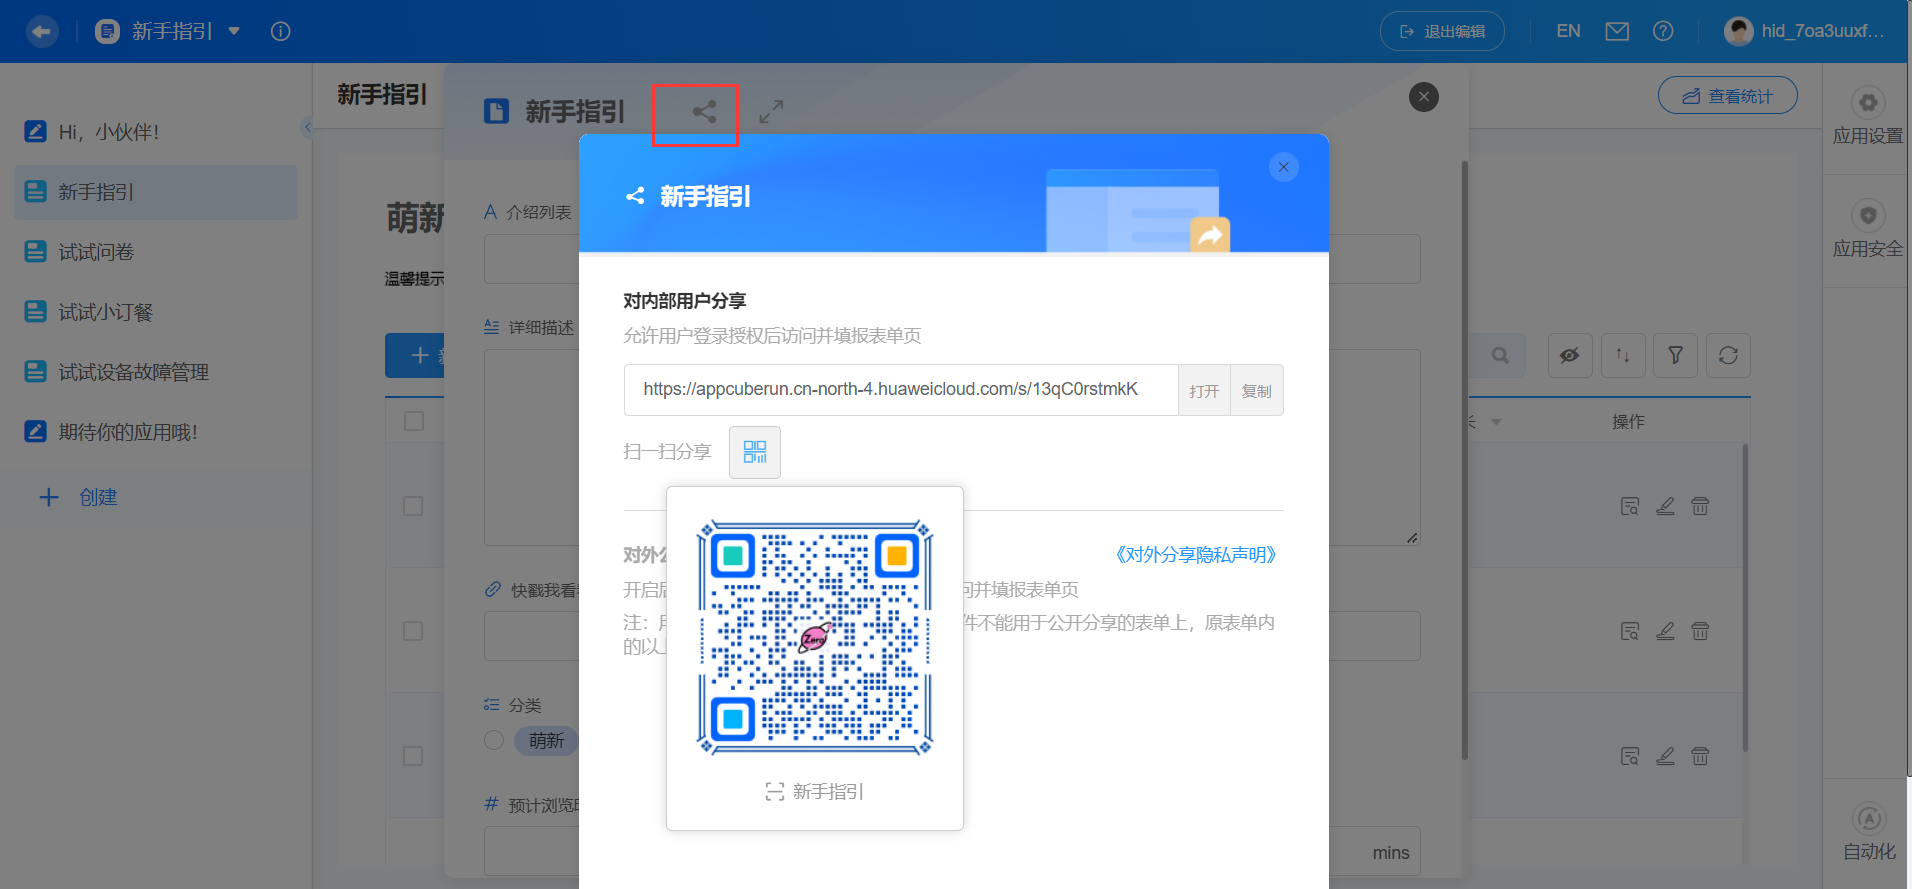Tick the third table row checkbox

413,756
